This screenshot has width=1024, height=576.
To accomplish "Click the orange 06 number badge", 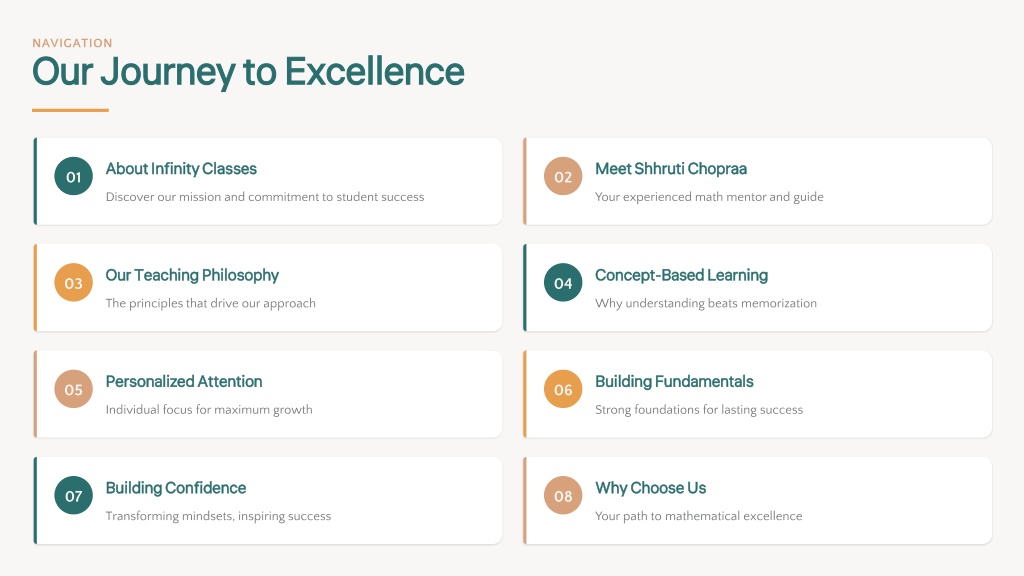I will [x=563, y=389].
